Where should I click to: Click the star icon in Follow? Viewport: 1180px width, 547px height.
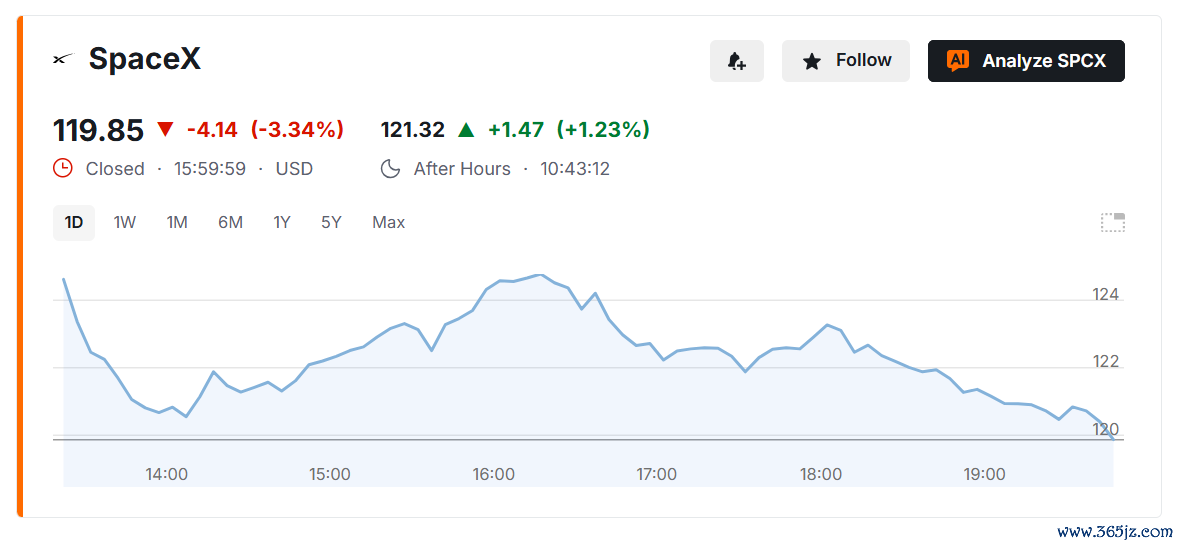click(811, 61)
